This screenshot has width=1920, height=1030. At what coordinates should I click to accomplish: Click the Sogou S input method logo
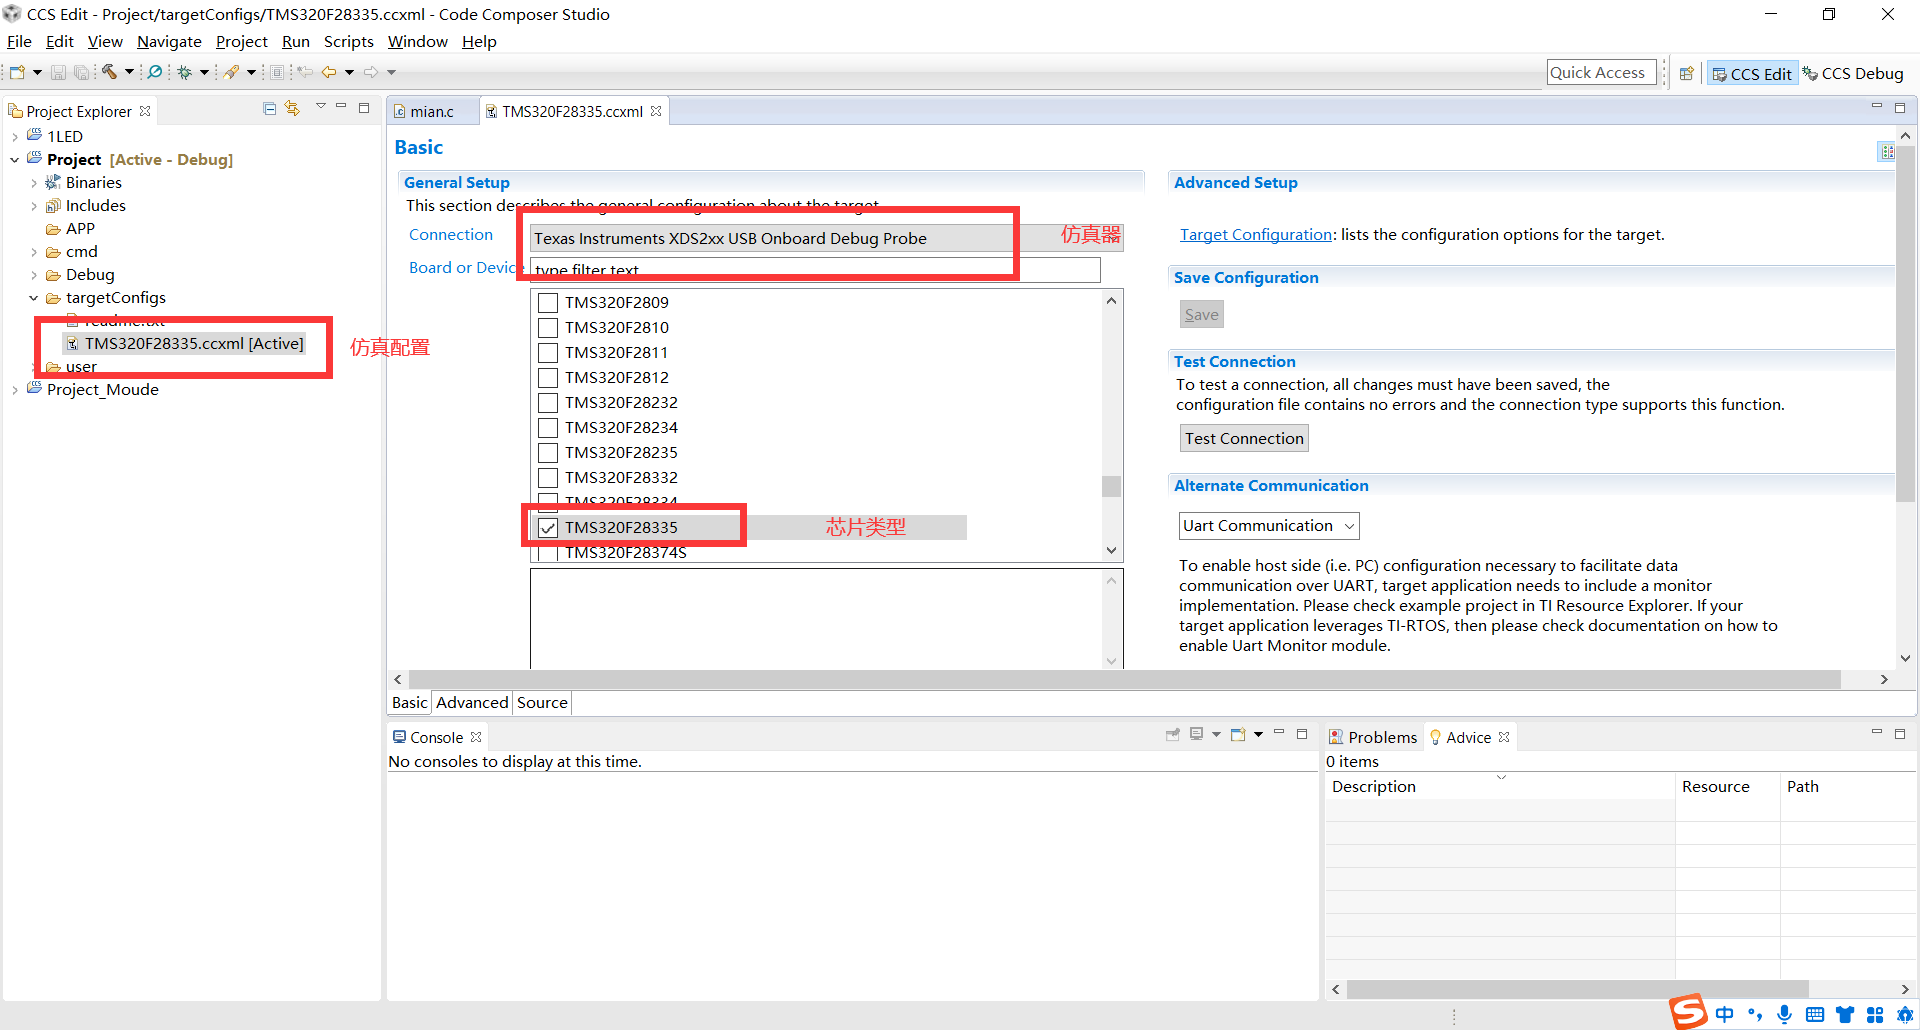(1688, 1012)
